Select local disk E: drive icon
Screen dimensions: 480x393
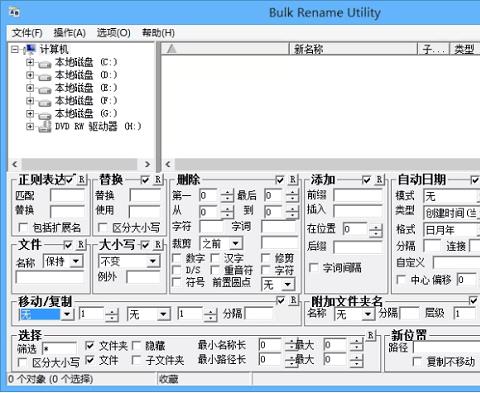tap(45, 89)
